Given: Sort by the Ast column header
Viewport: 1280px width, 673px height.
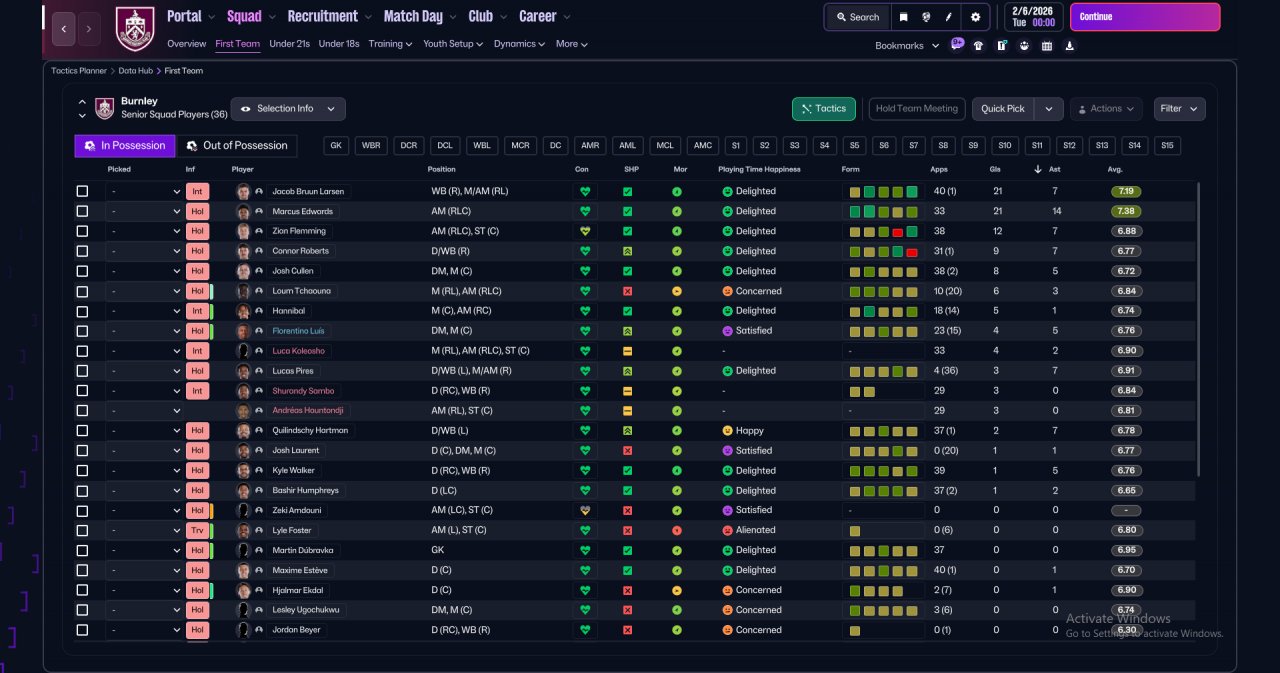Looking at the screenshot, I should [1055, 170].
